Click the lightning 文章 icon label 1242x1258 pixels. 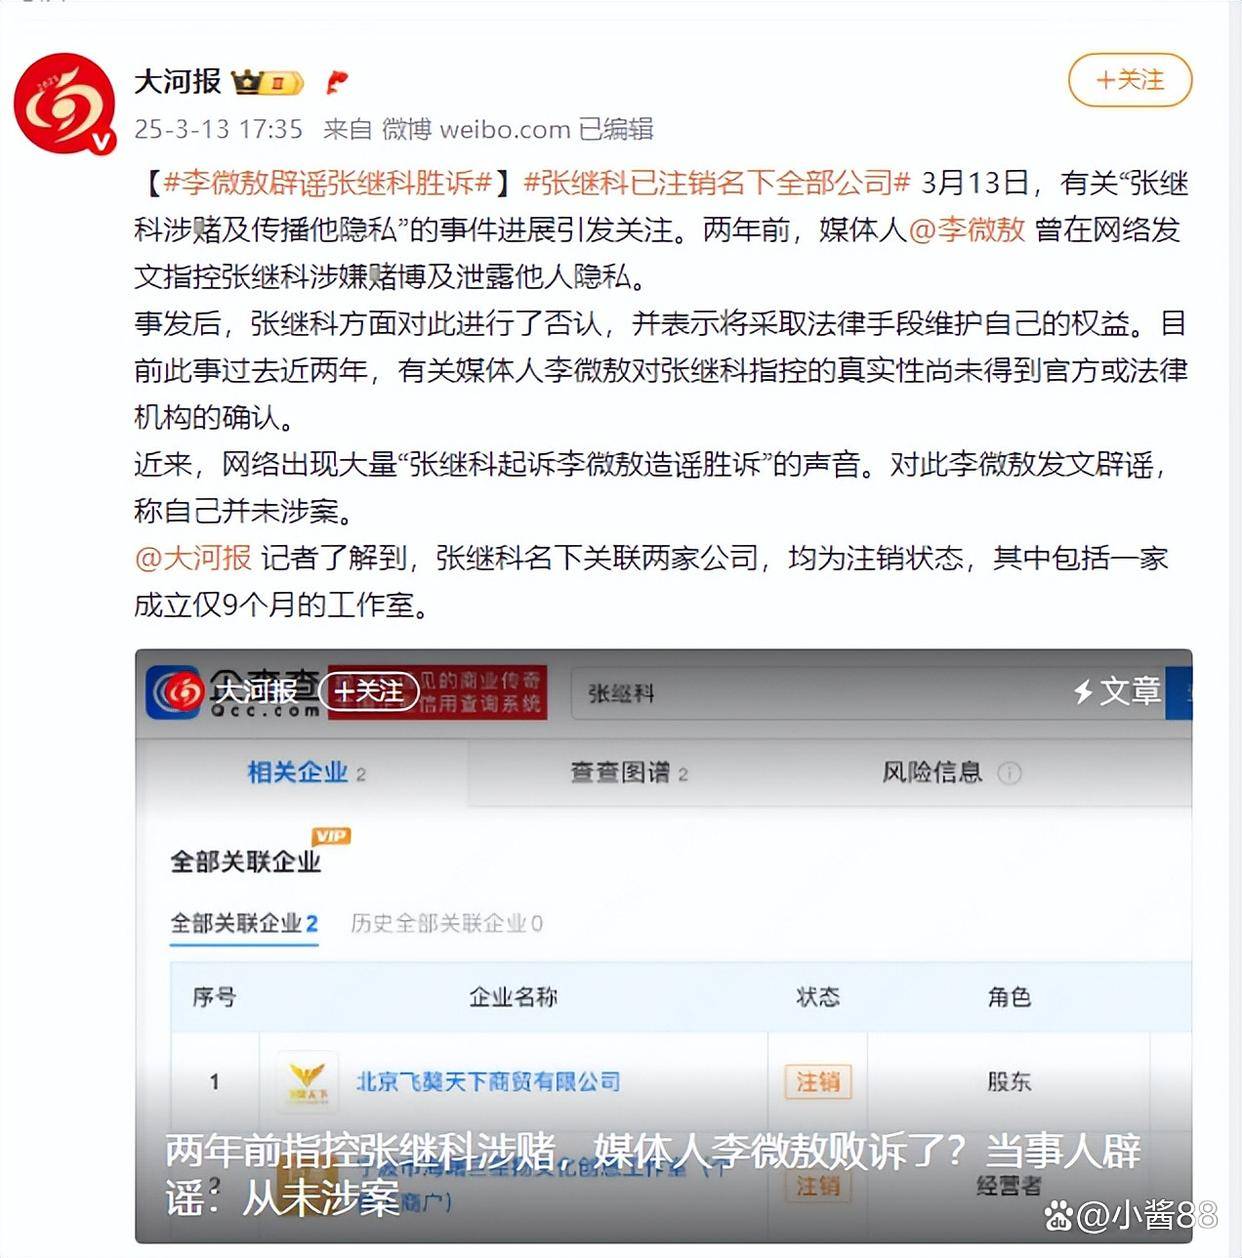[x=1117, y=691]
